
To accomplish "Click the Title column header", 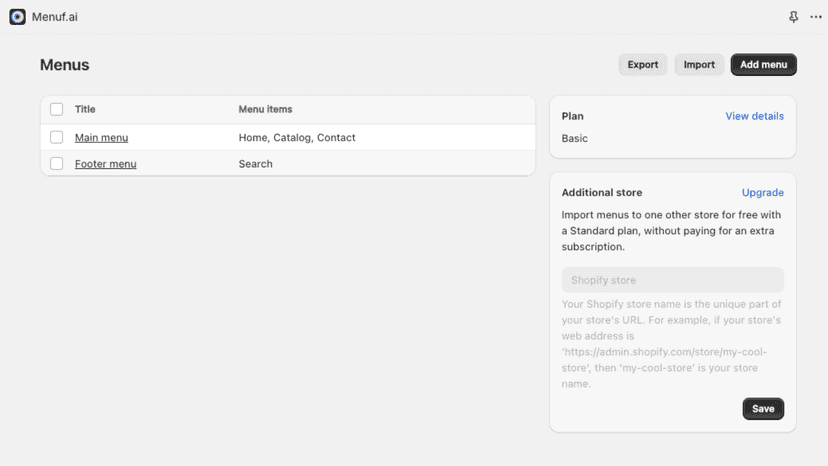I will [85, 109].
